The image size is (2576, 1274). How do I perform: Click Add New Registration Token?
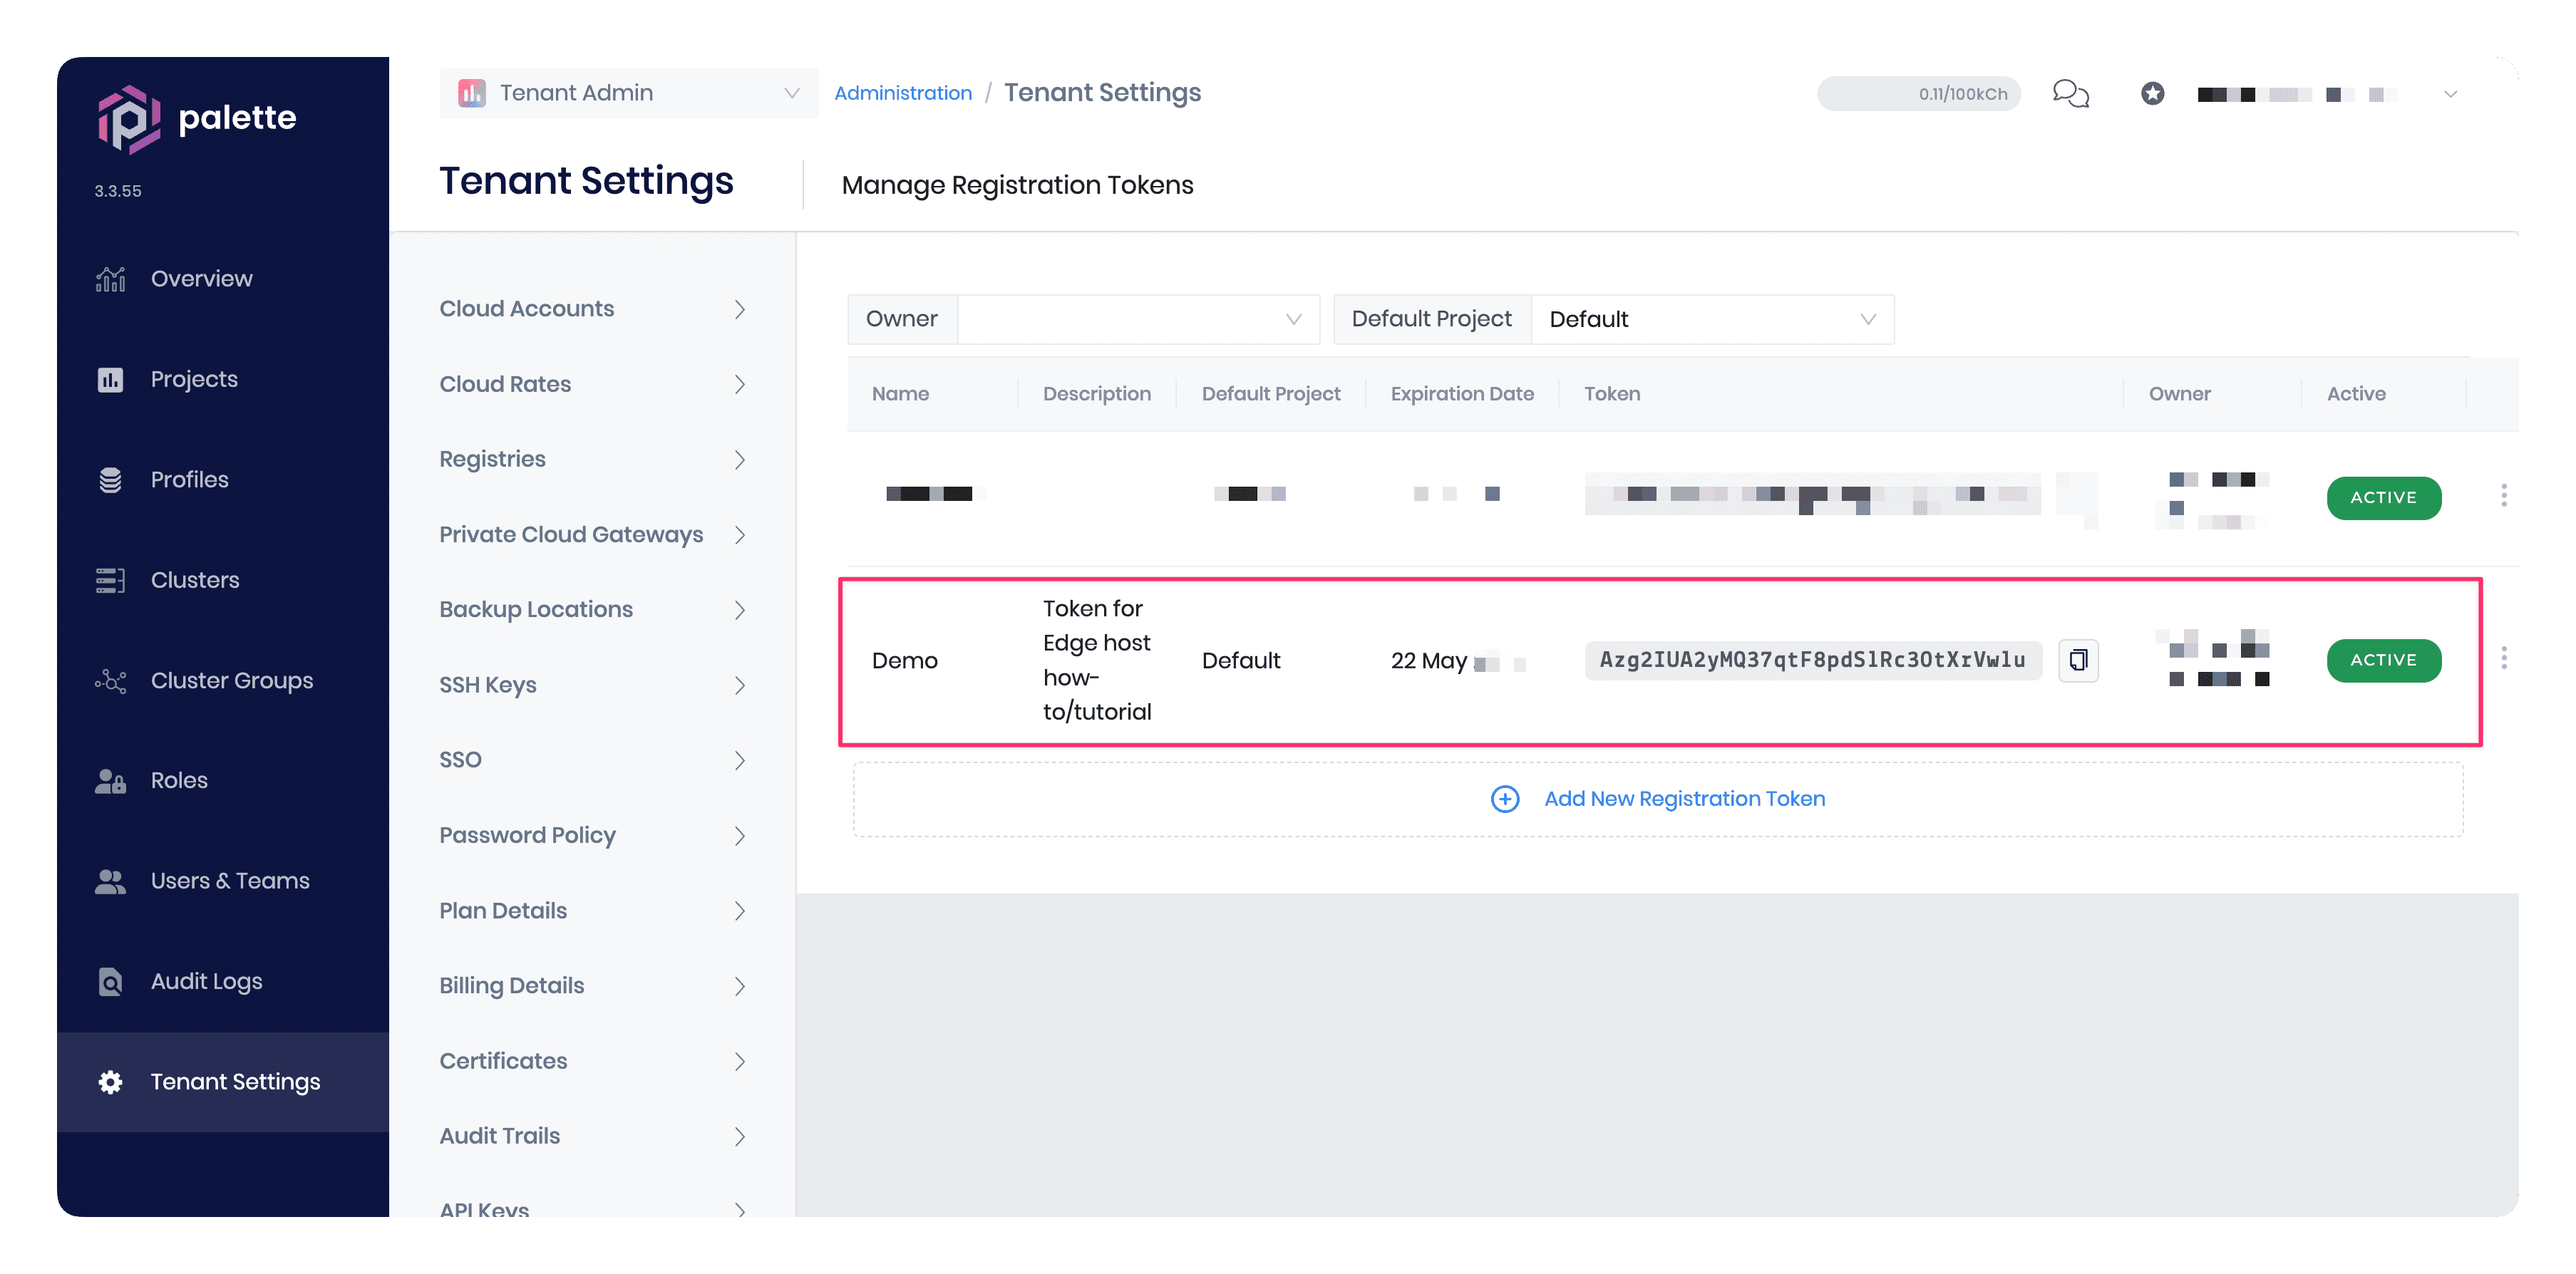point(1685,799)
